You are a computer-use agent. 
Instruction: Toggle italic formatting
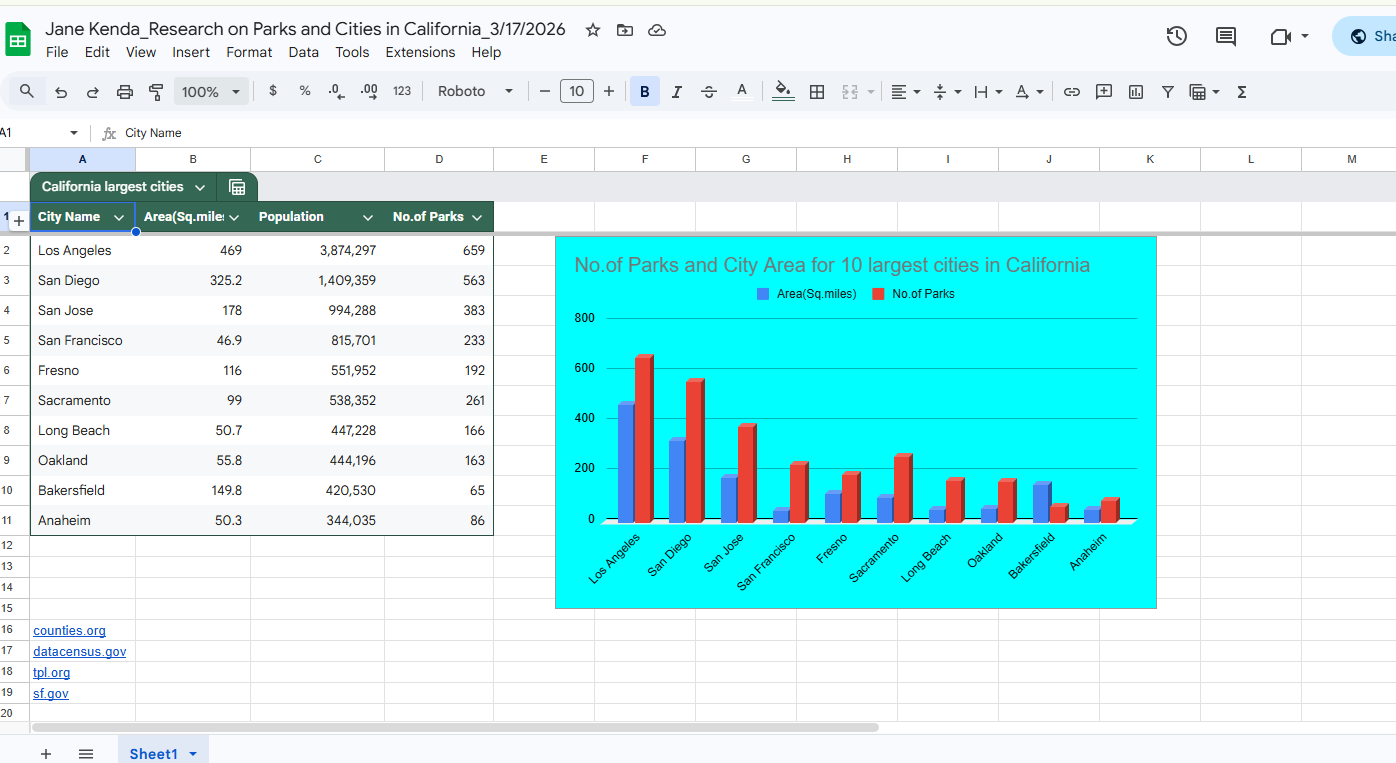pyautogui.click(x=677, y=92)
